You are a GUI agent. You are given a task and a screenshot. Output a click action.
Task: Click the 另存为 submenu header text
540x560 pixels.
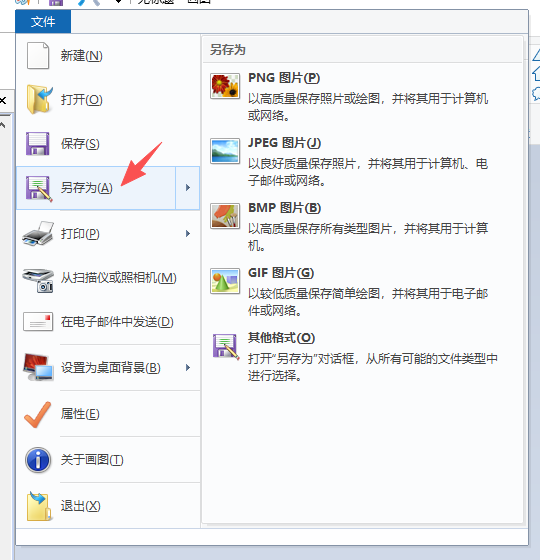click(228, 50)
